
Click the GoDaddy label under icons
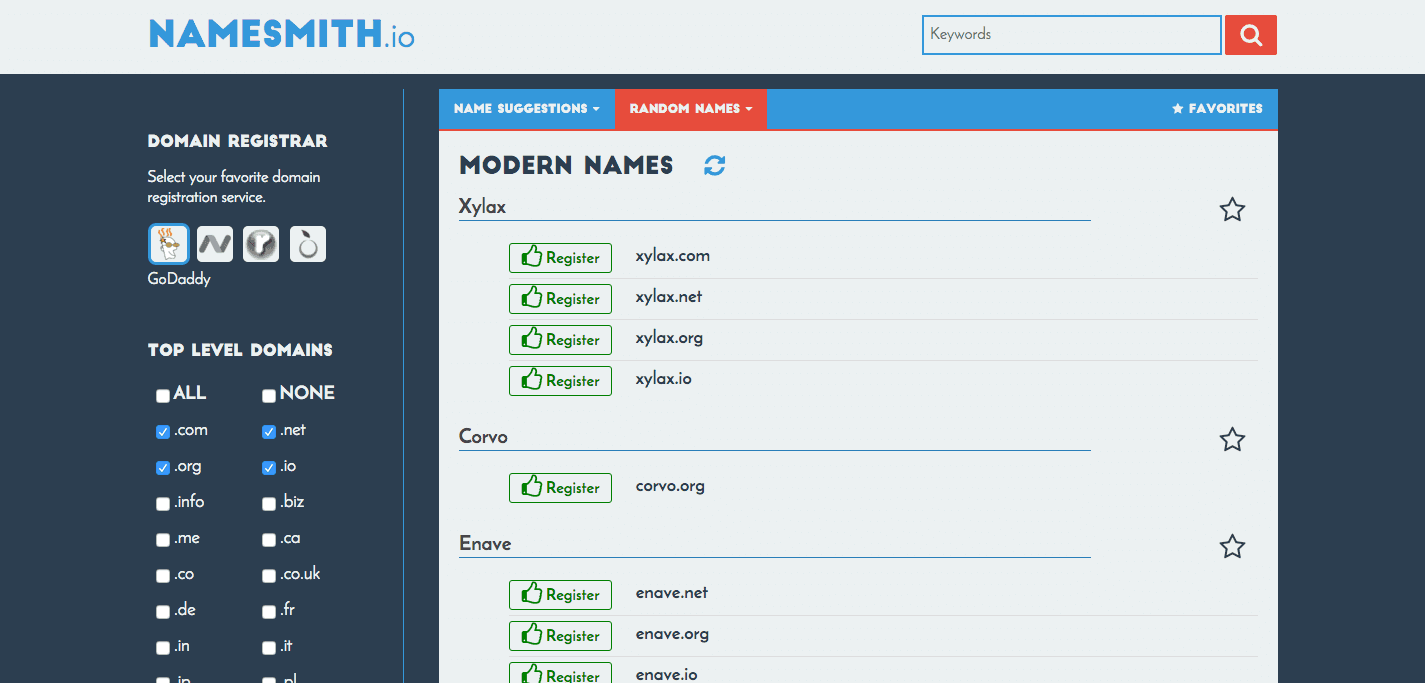(179, 279)
